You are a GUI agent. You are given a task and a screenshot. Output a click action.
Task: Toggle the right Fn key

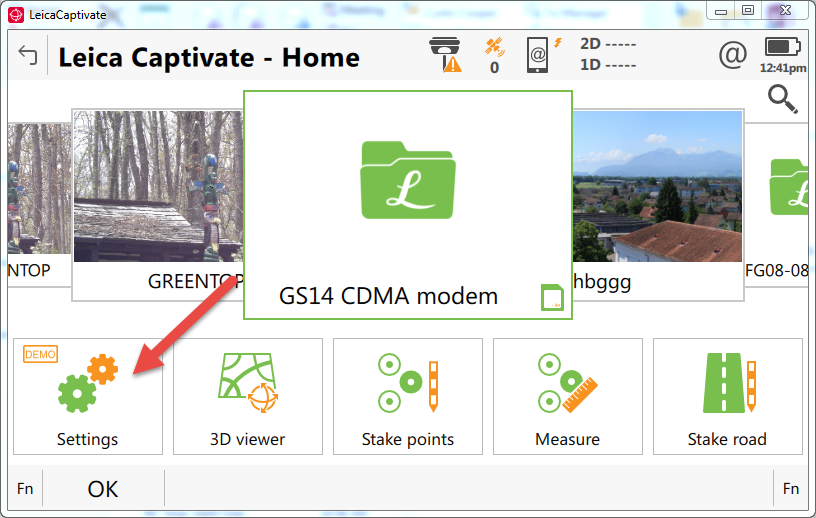click(790, 489)
